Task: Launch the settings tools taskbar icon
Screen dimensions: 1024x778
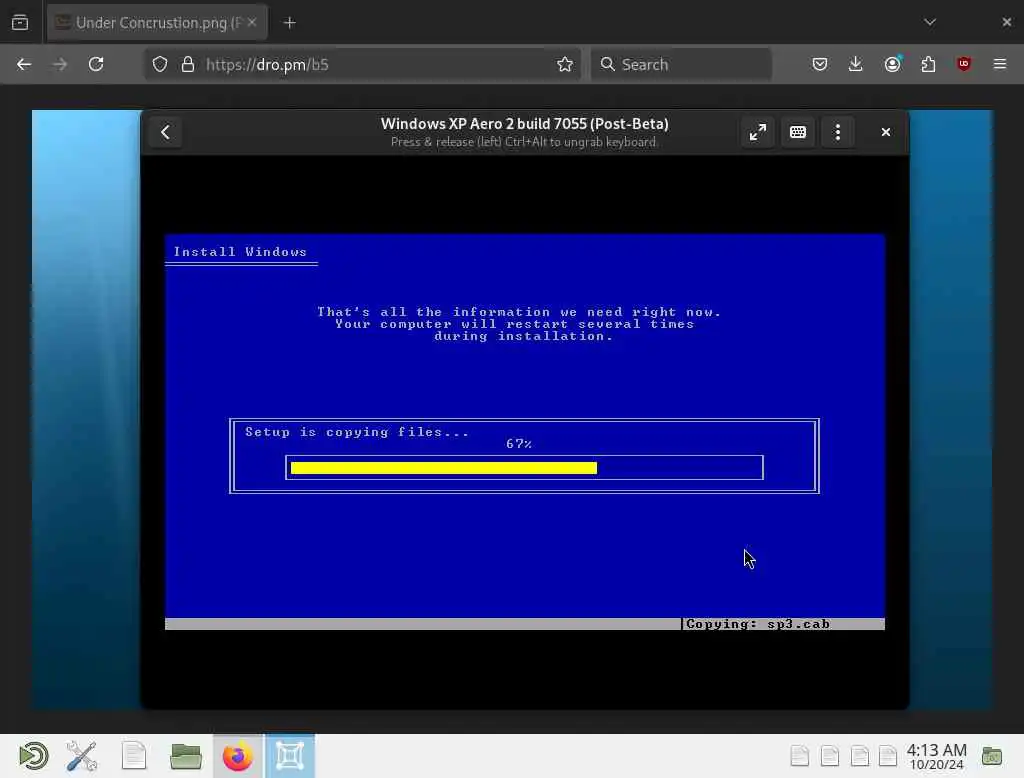Action: click(x=82, y=756)
